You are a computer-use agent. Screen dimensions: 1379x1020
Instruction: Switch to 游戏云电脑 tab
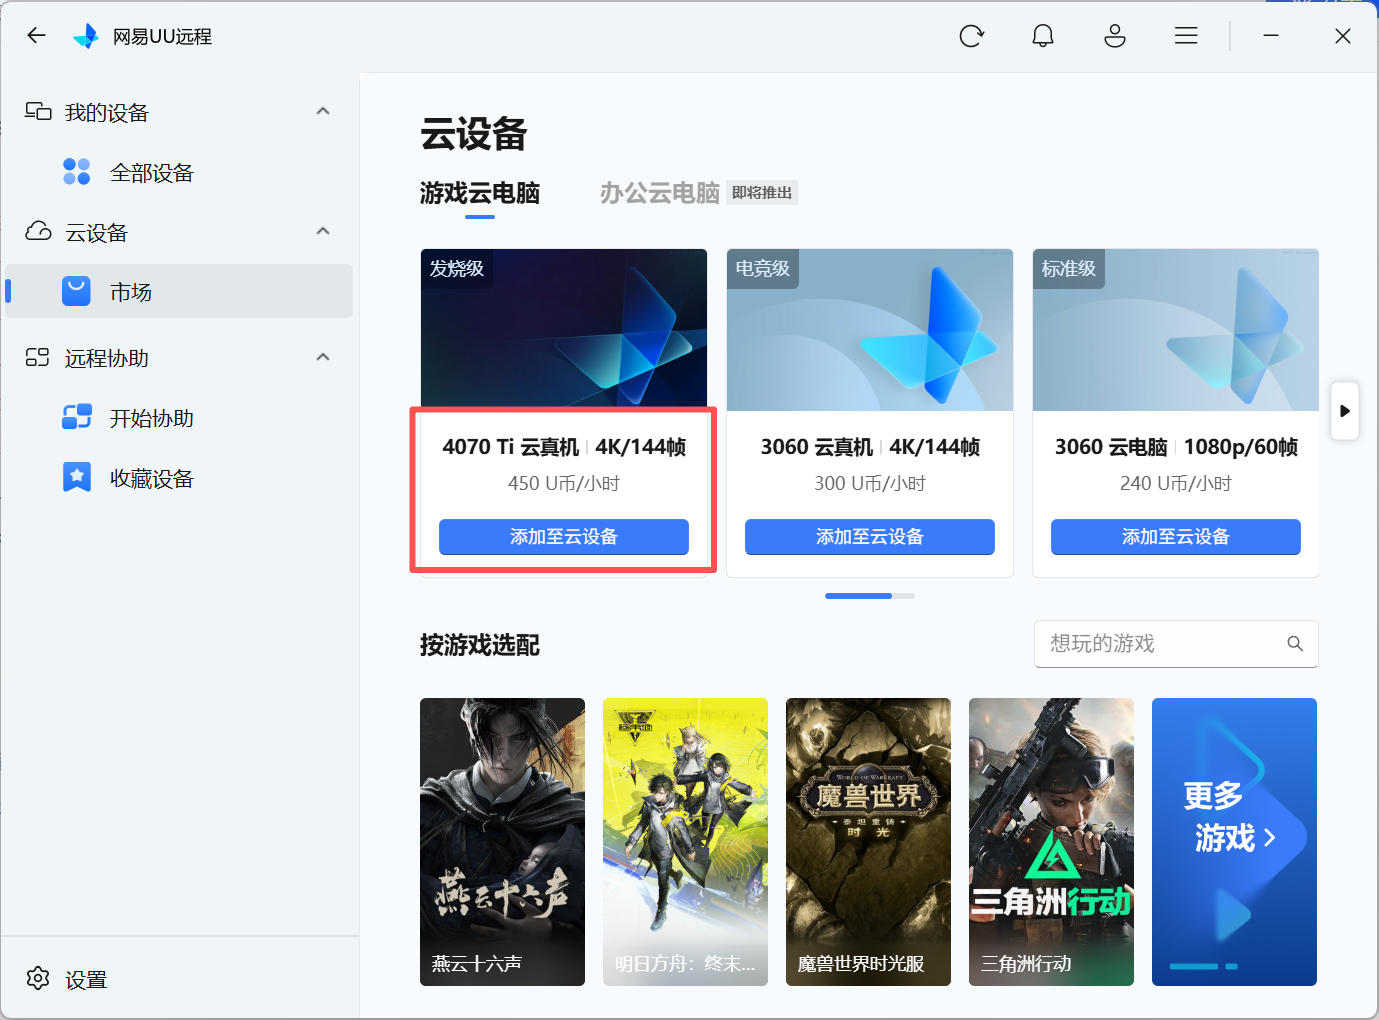[480, 193]
